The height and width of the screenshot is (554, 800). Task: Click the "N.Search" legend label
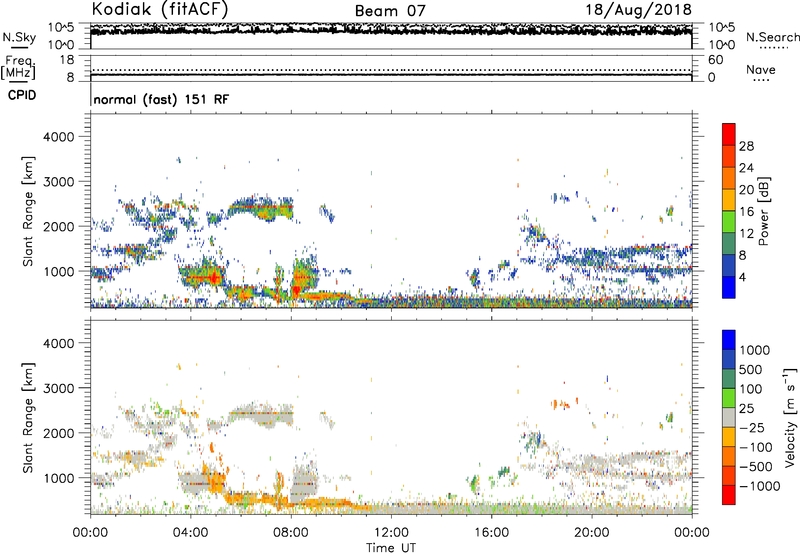(x=772, y=37)
